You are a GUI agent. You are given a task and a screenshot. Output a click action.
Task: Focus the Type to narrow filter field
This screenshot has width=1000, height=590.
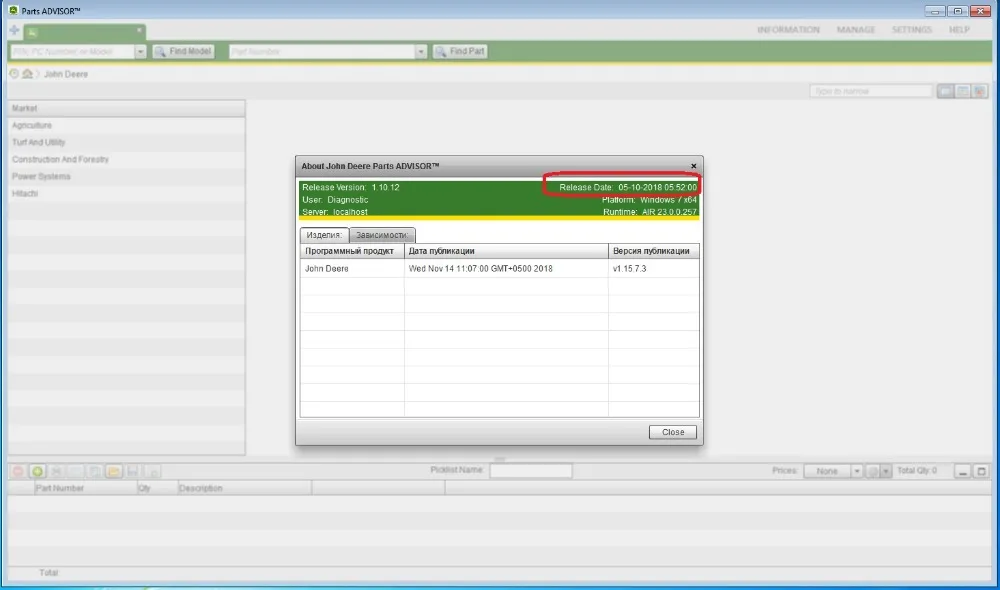pos(871,91)
